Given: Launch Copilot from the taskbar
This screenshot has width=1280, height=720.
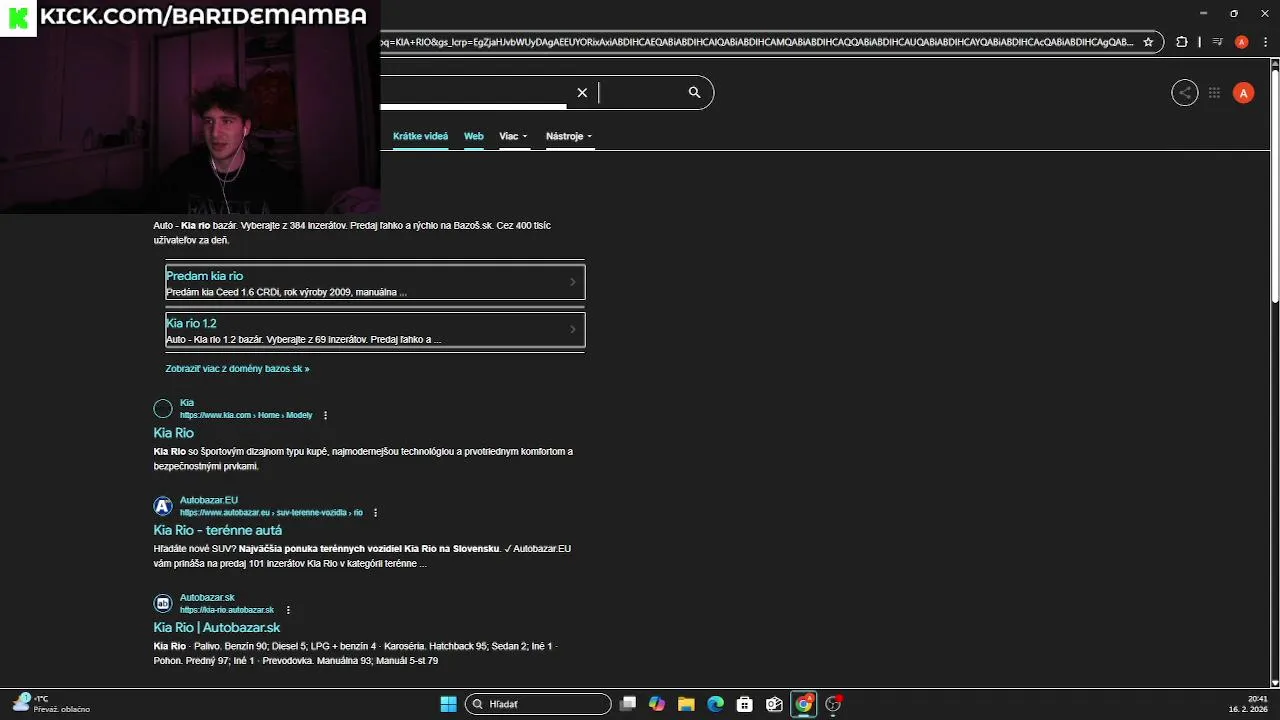Looking at the screenshot, I should click(x=657, y=704).
